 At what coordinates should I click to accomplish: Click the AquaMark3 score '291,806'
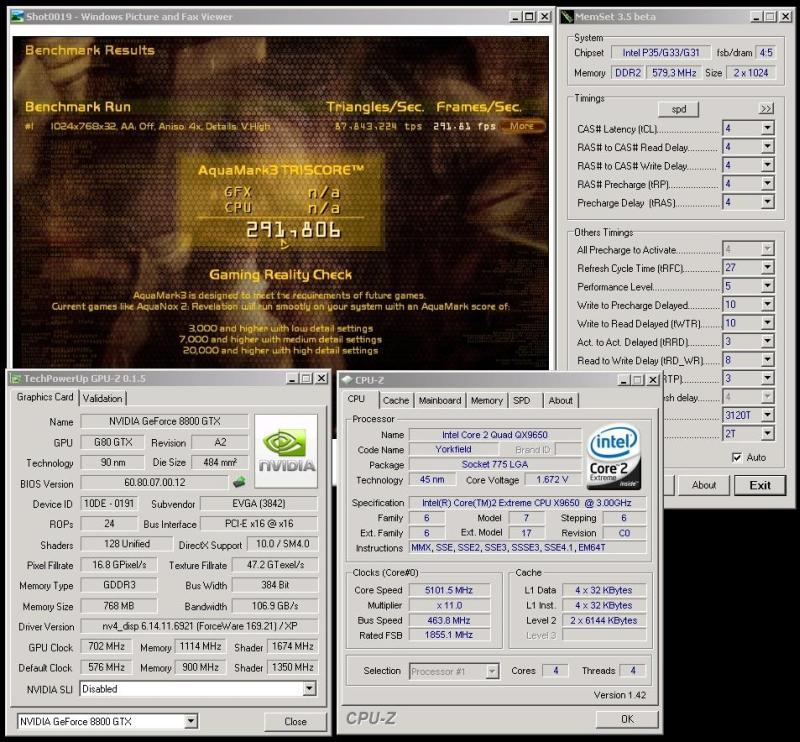(293, 230)
